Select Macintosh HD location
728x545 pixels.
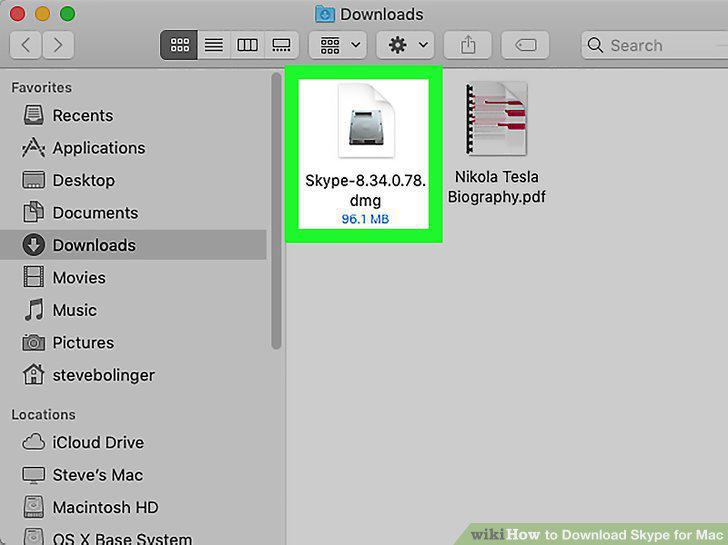tap(133, 507)
